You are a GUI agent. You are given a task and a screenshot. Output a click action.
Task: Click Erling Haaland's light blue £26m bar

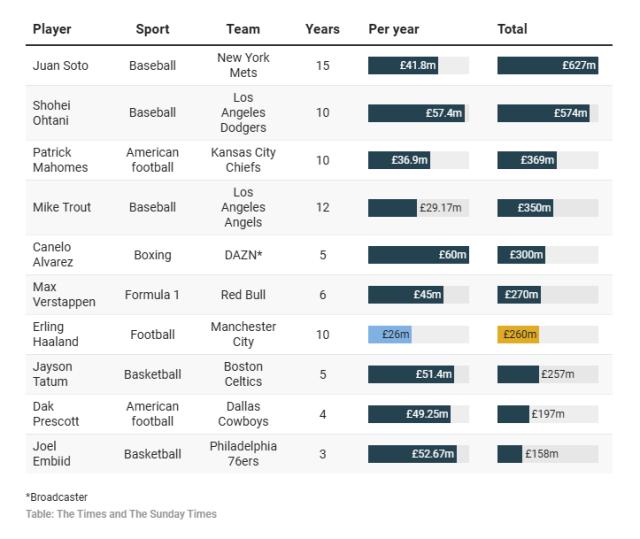(390, 334)
